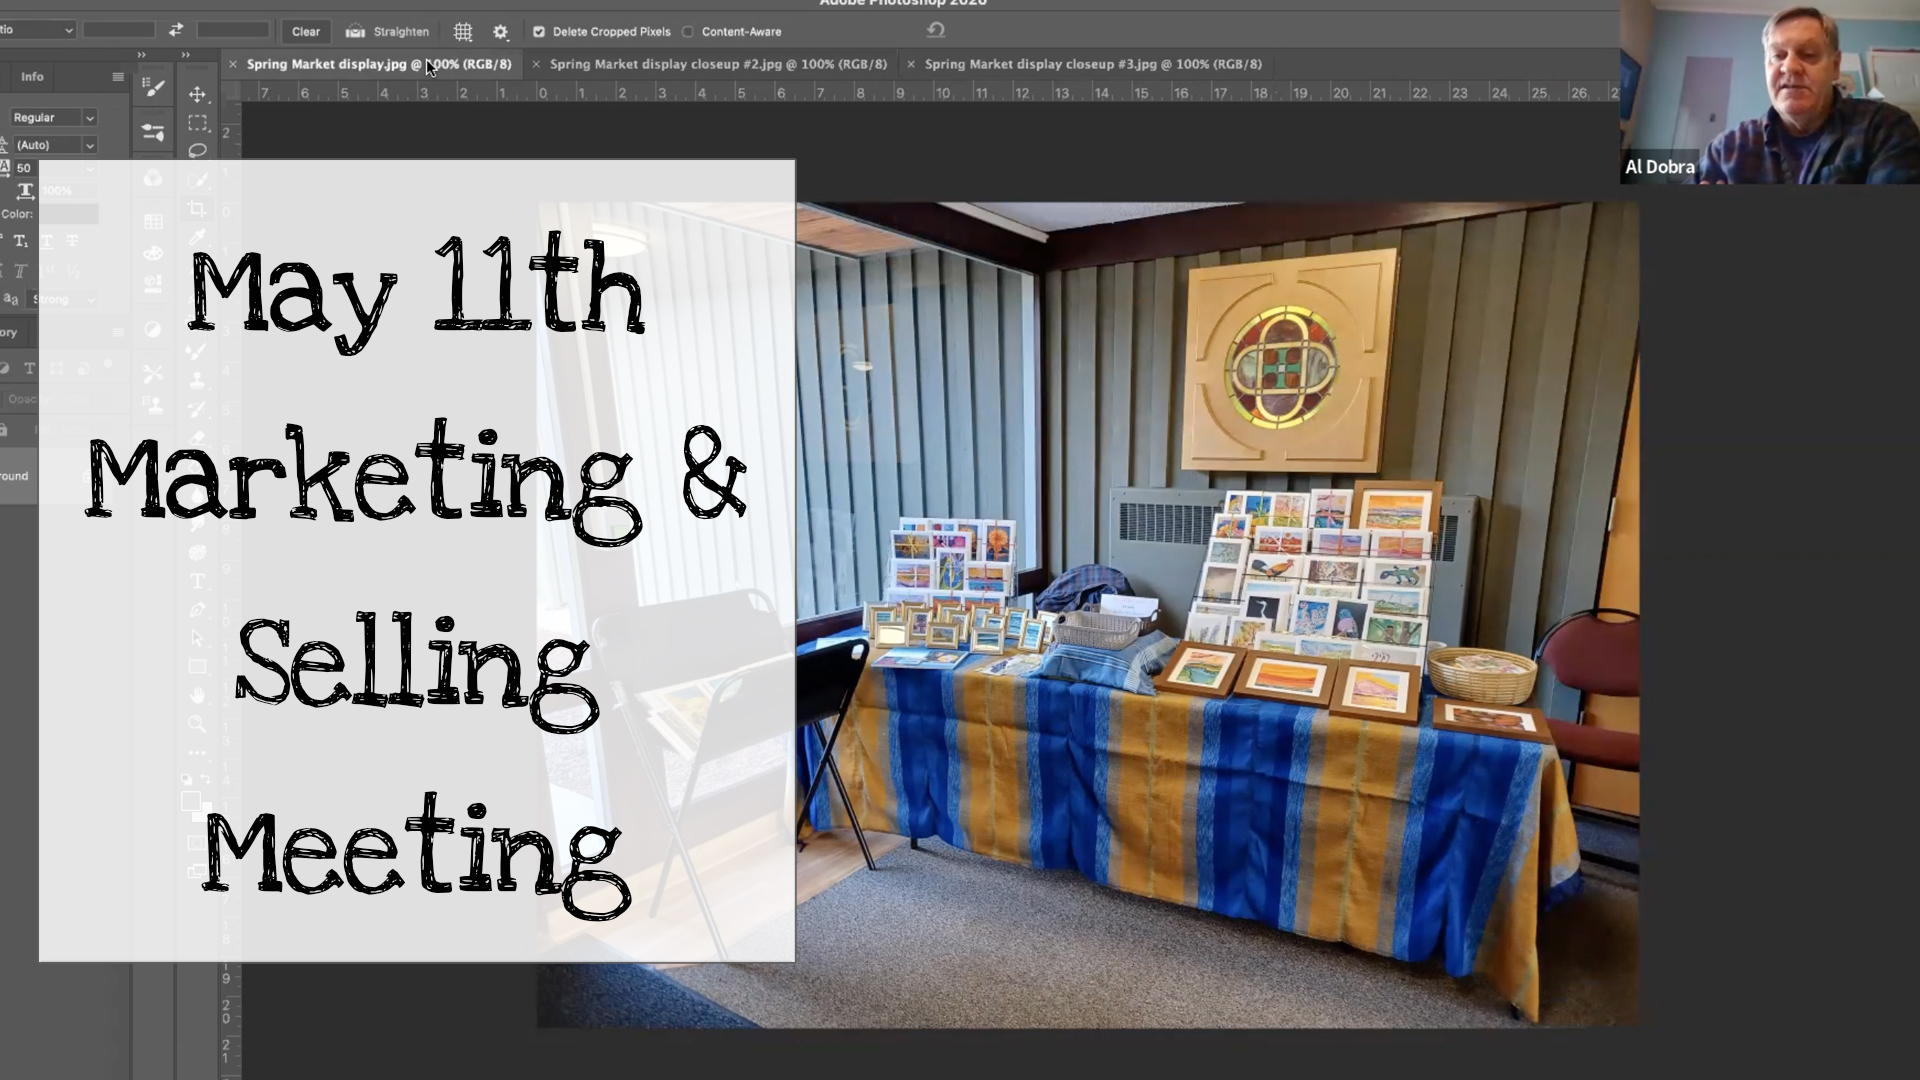1920x1080 pixels.
Task: Swap crop width and height values
Action: tap(176, 30)
